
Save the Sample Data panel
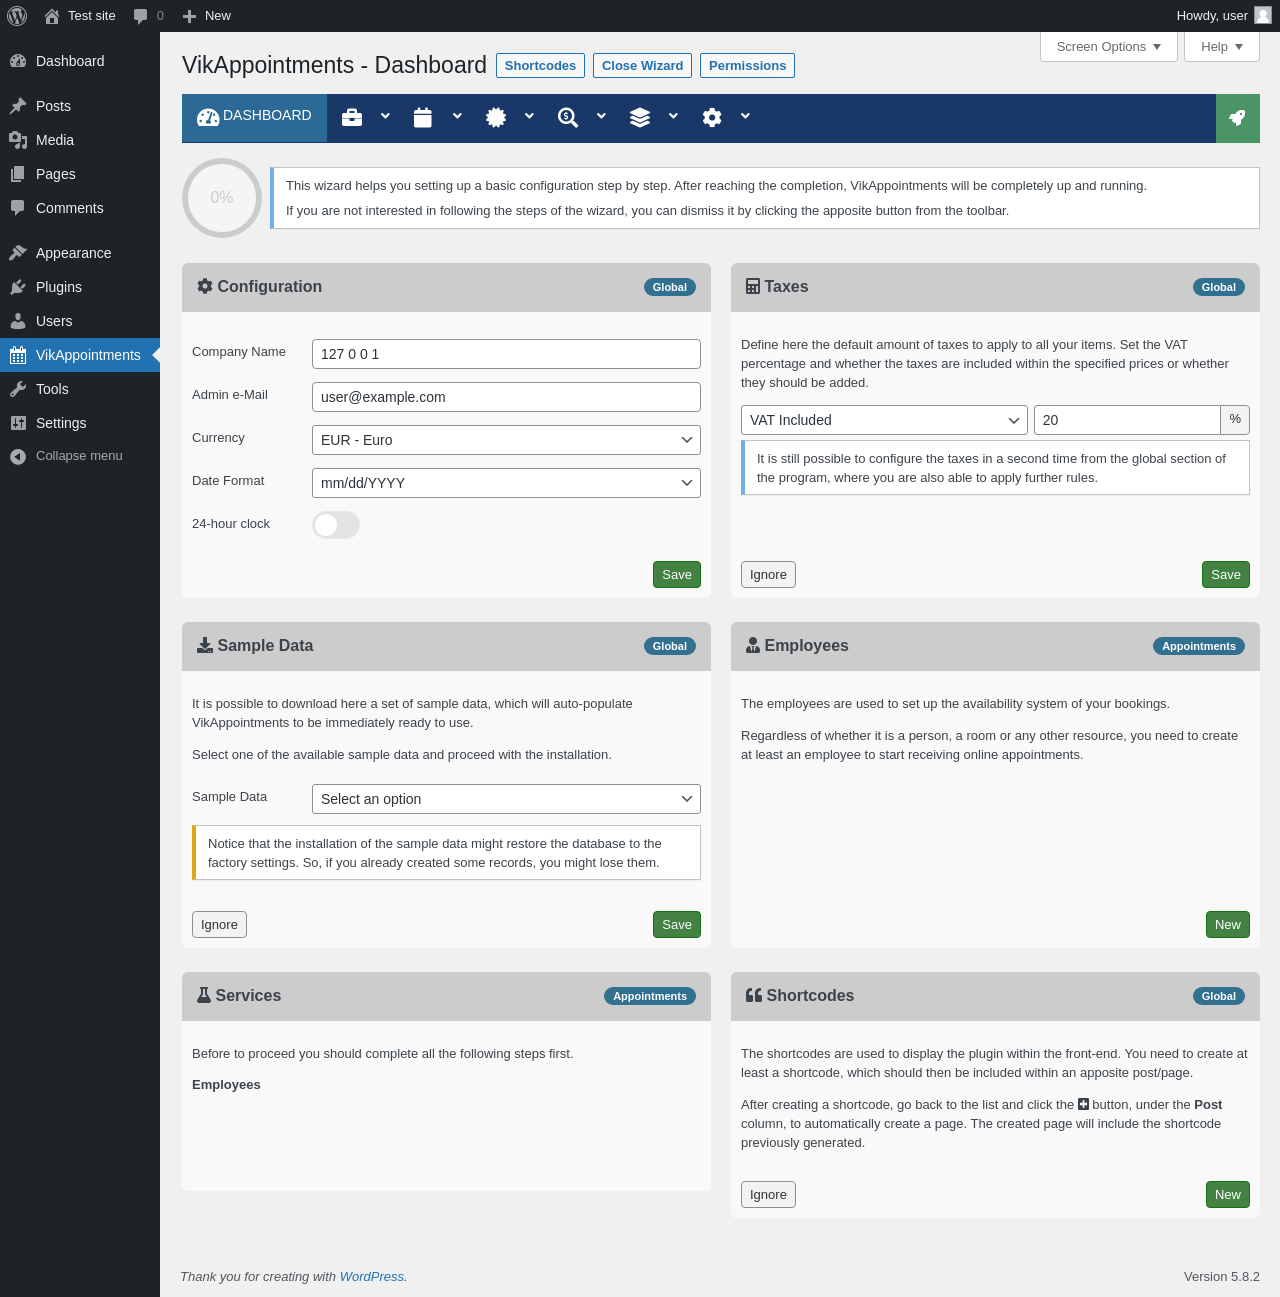[677, 925]
